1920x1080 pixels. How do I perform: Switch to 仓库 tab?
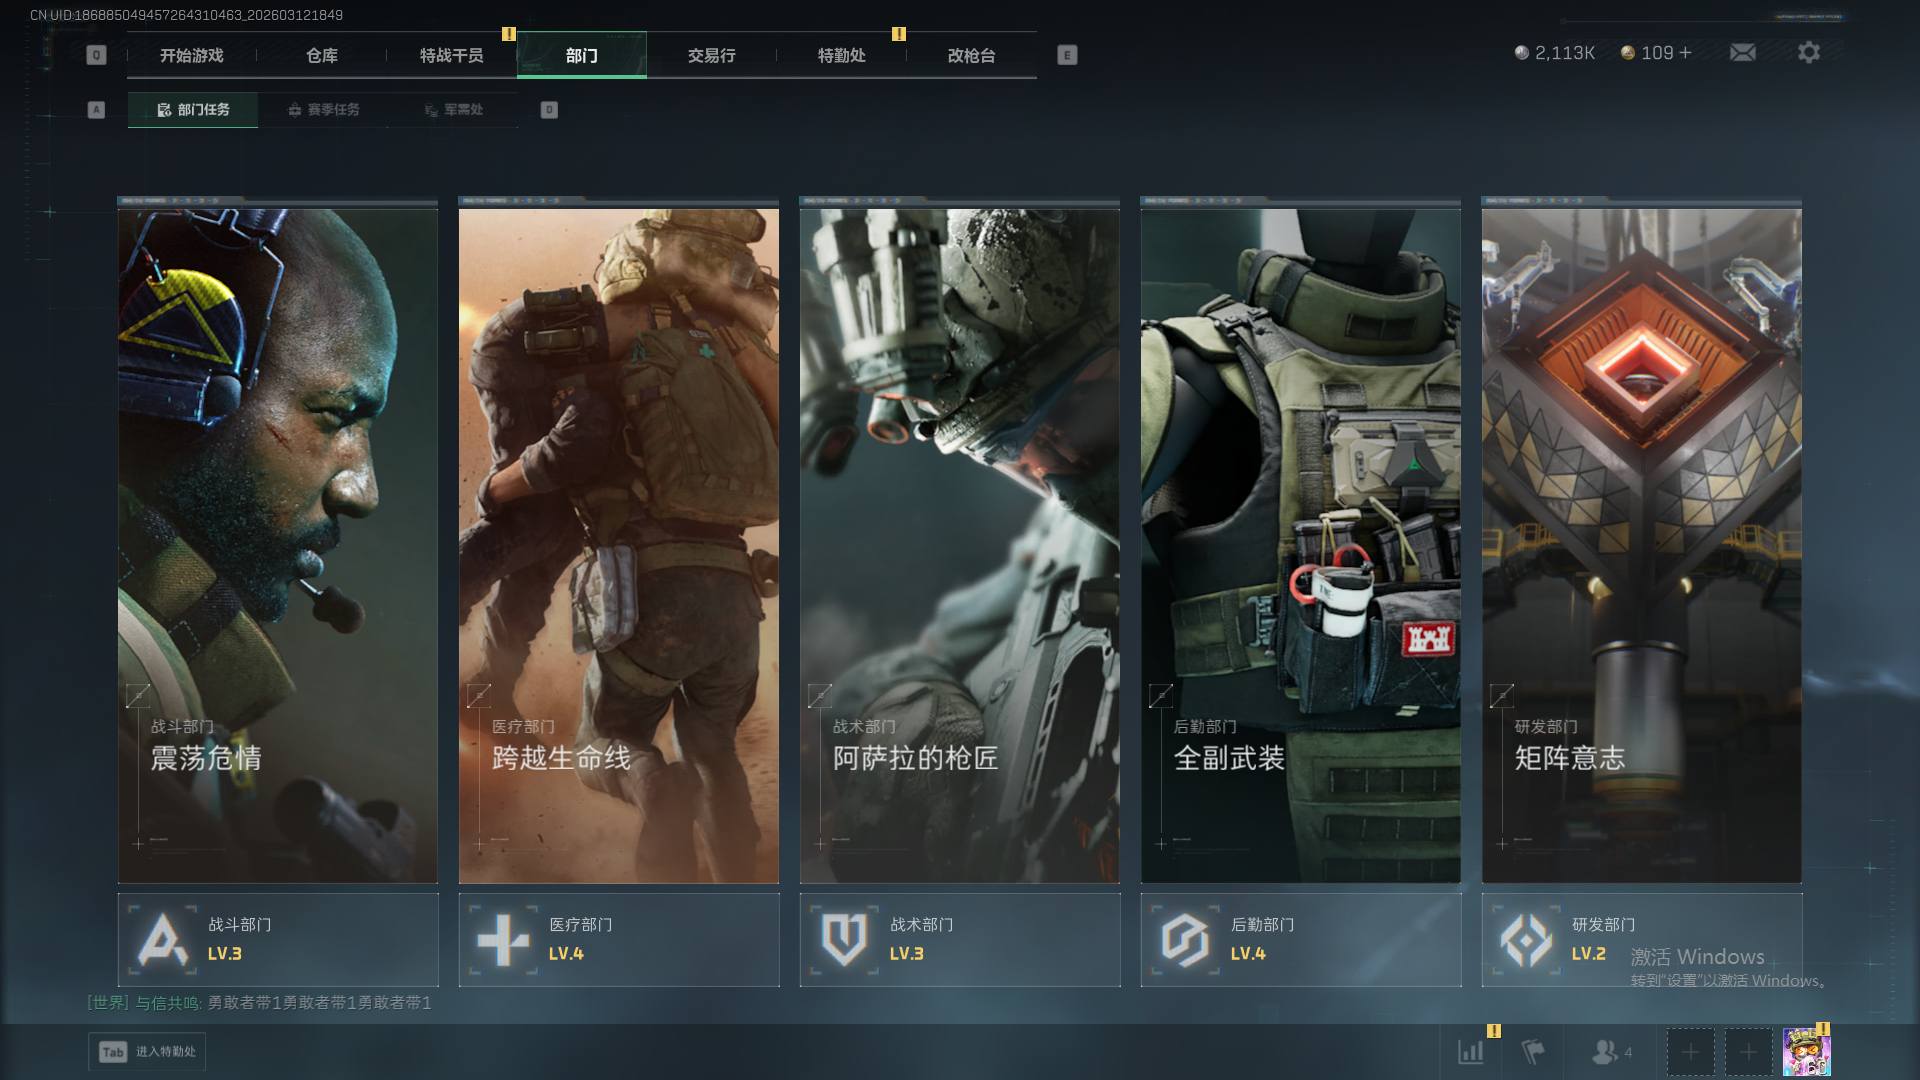click(x=322, y=55)
